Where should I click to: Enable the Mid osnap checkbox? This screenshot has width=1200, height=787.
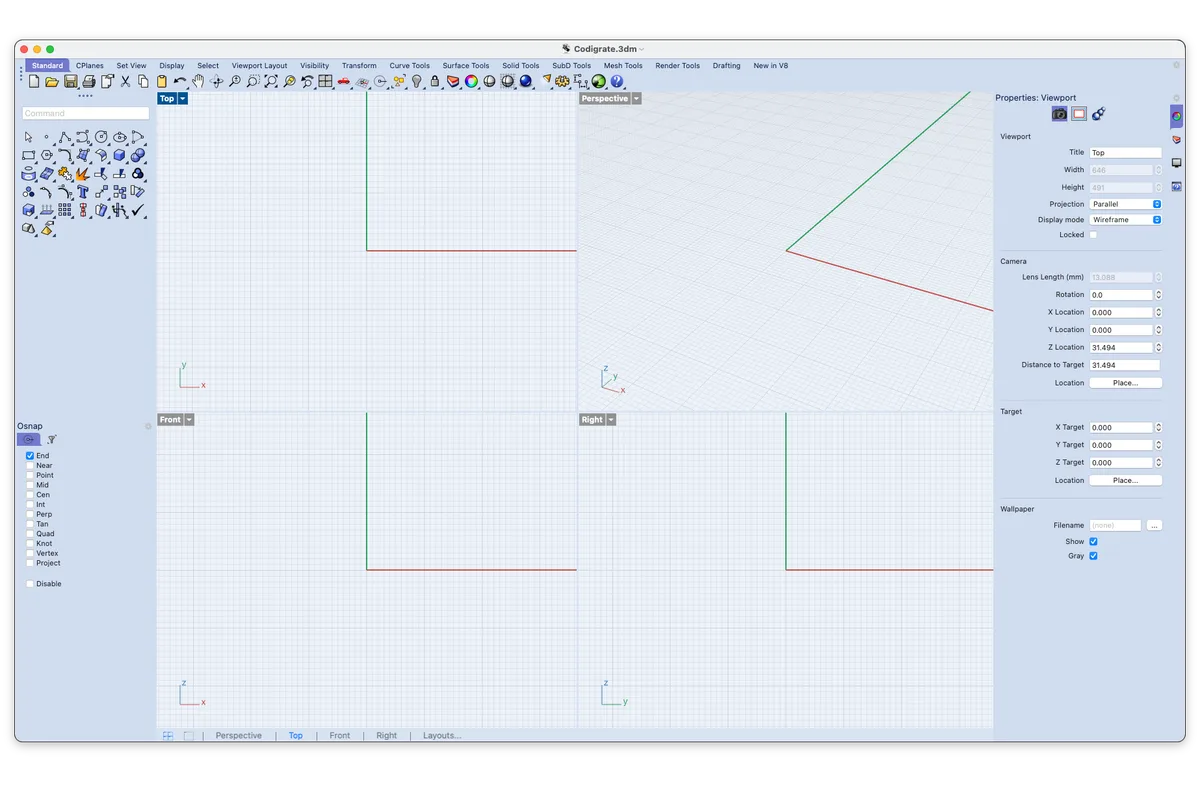tap(30, 485)
